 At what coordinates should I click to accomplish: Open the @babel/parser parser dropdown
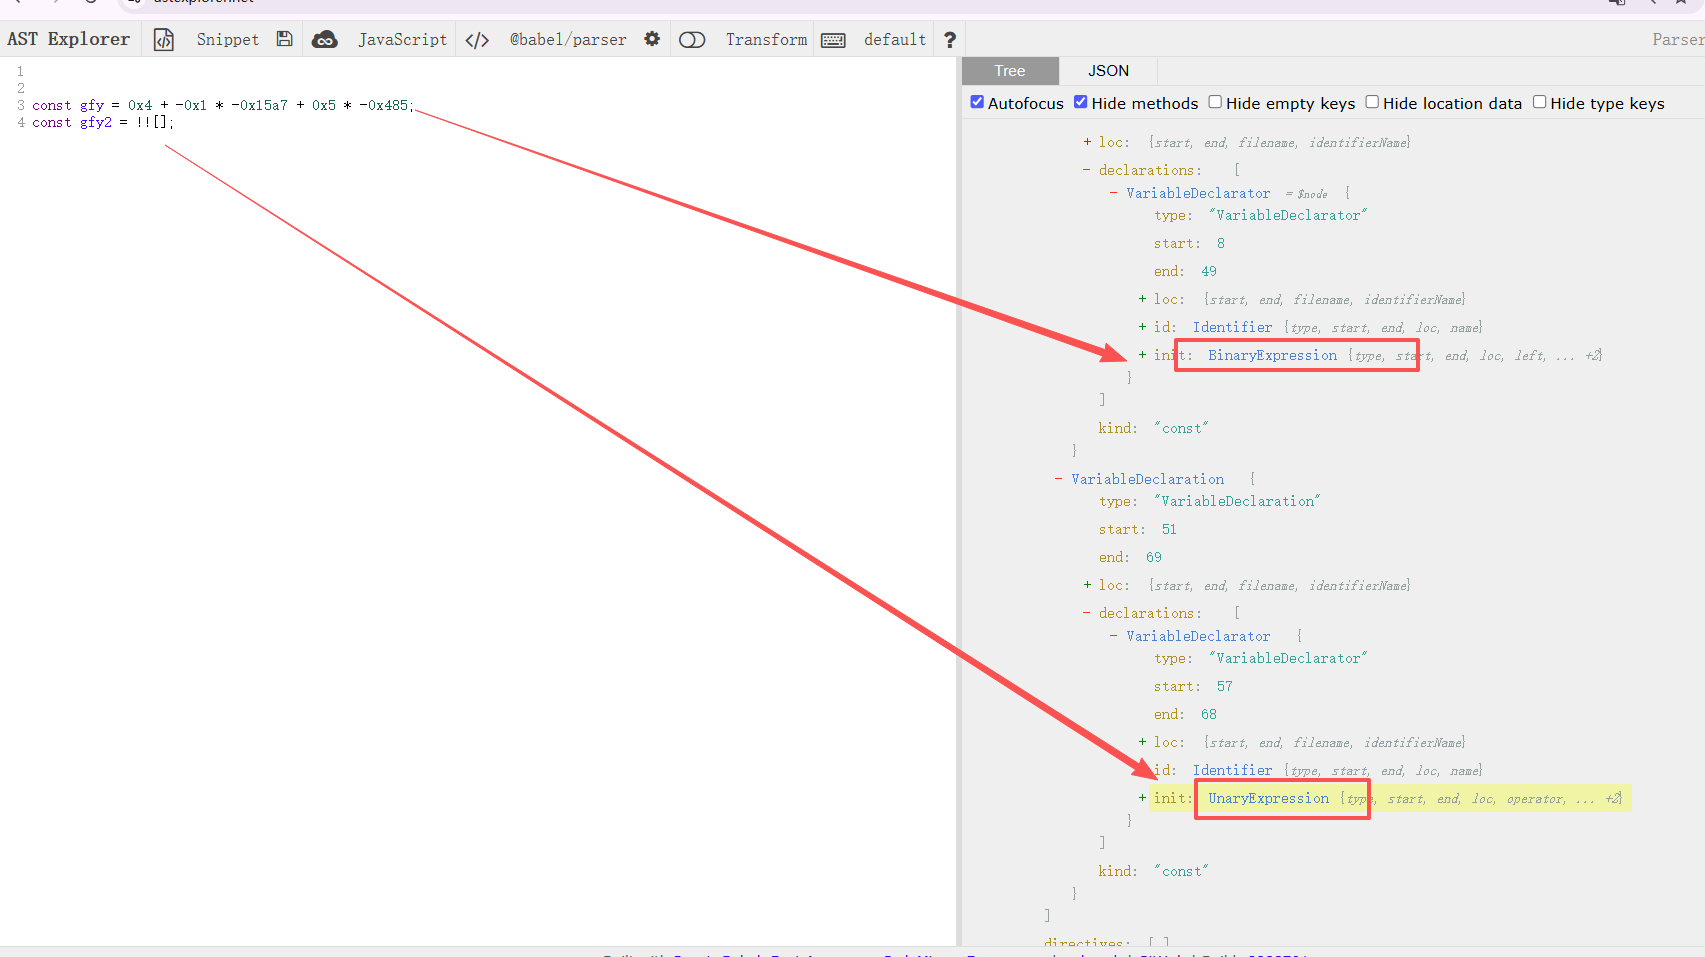568,39
